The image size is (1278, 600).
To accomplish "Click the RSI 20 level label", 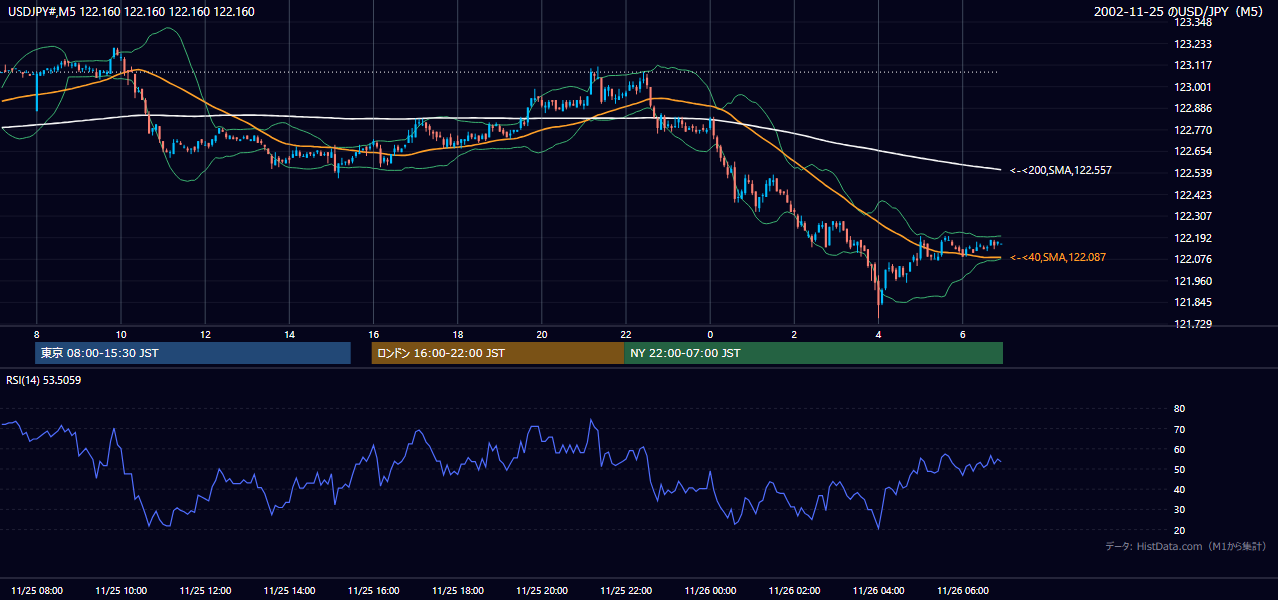I will 1179,530.
